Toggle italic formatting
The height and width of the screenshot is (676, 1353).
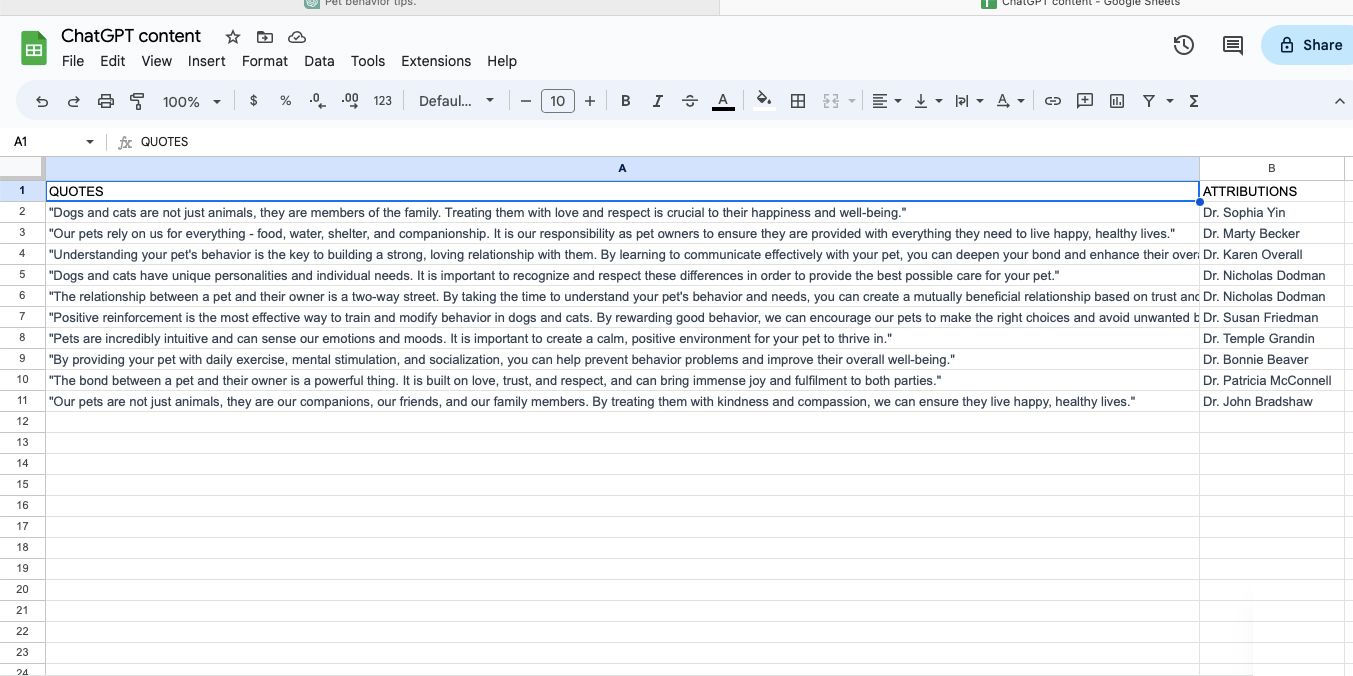657,100
